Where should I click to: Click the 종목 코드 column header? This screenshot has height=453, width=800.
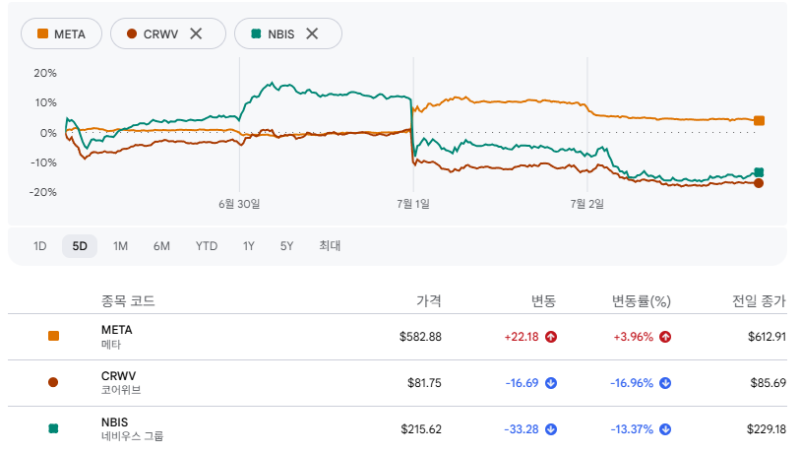coord(128,301)
